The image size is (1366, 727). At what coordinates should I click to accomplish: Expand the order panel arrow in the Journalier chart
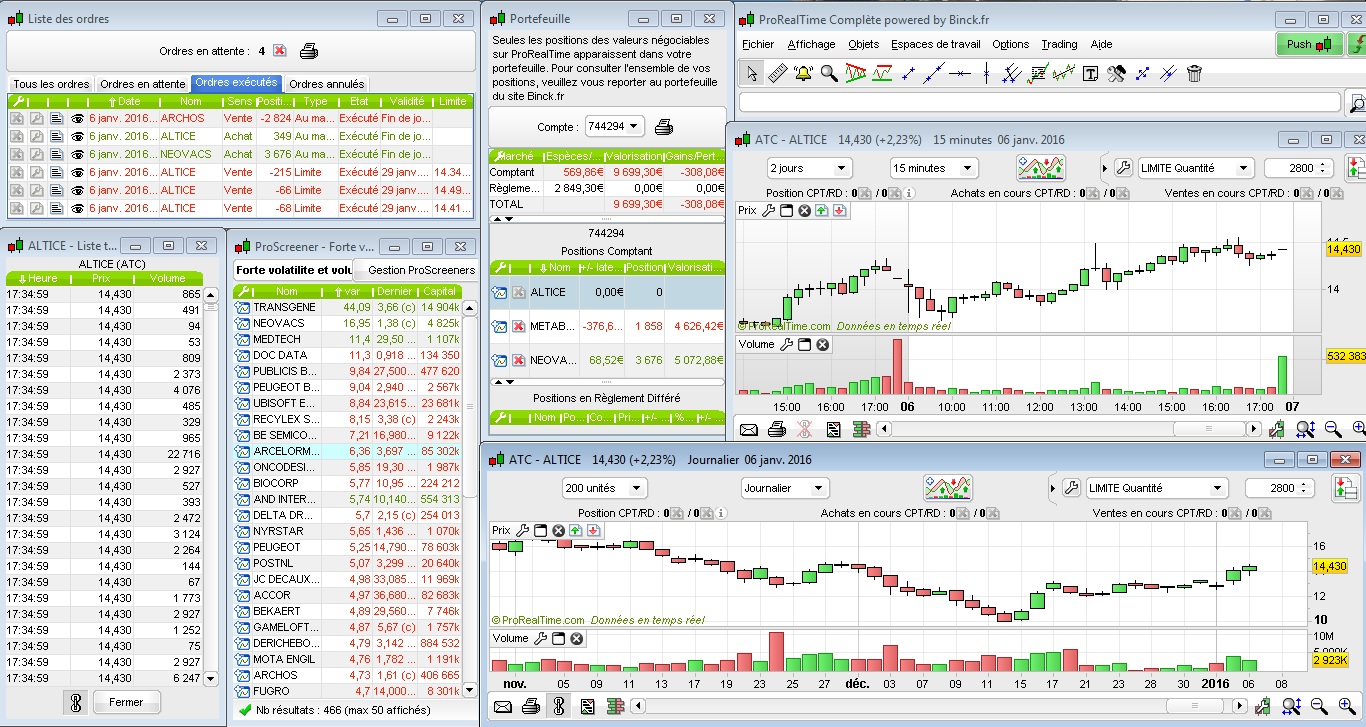1051,488
